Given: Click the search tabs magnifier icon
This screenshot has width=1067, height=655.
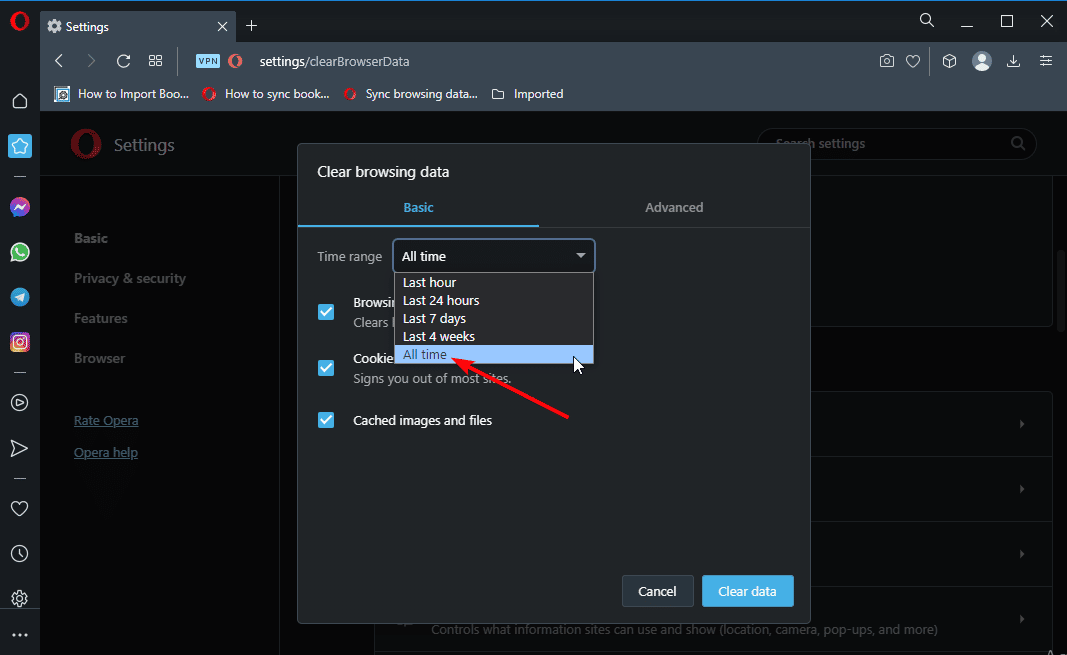Looking at the screenshot, I should (927, 20).
